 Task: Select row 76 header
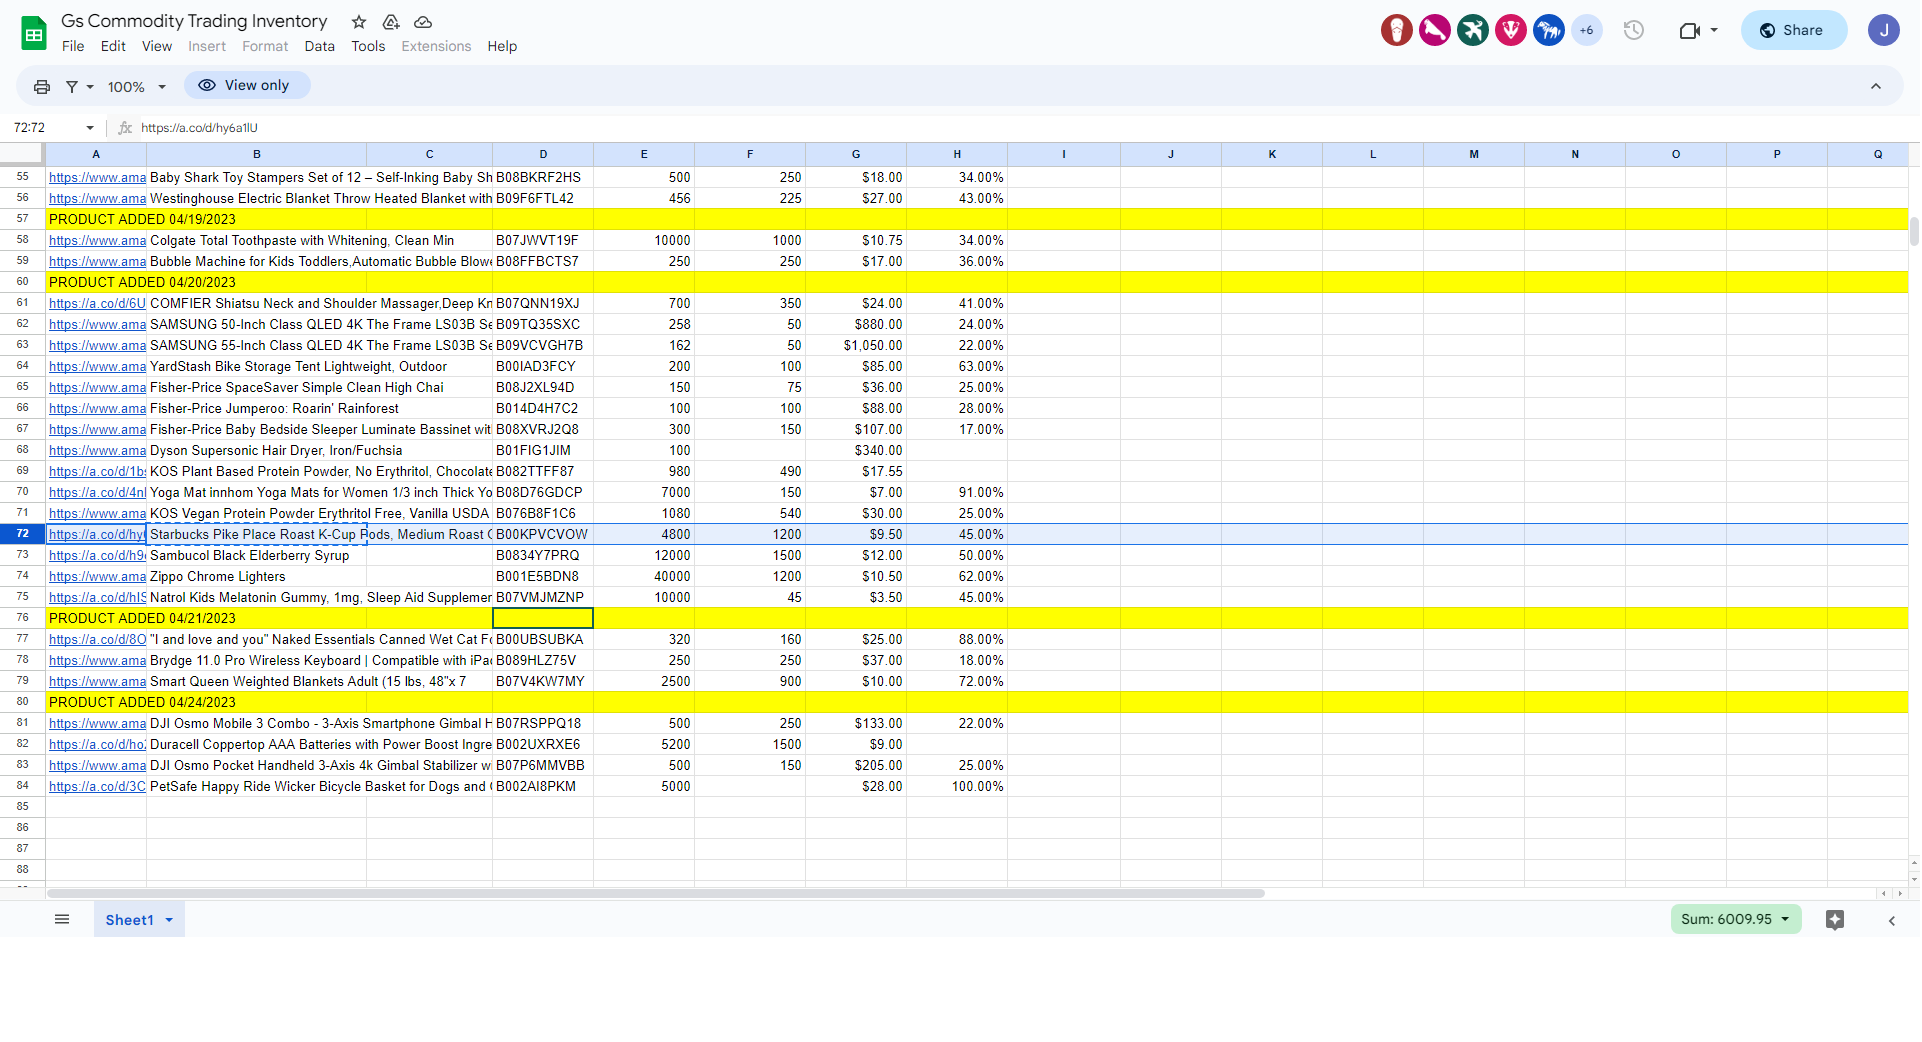click(x=22, y=618)
